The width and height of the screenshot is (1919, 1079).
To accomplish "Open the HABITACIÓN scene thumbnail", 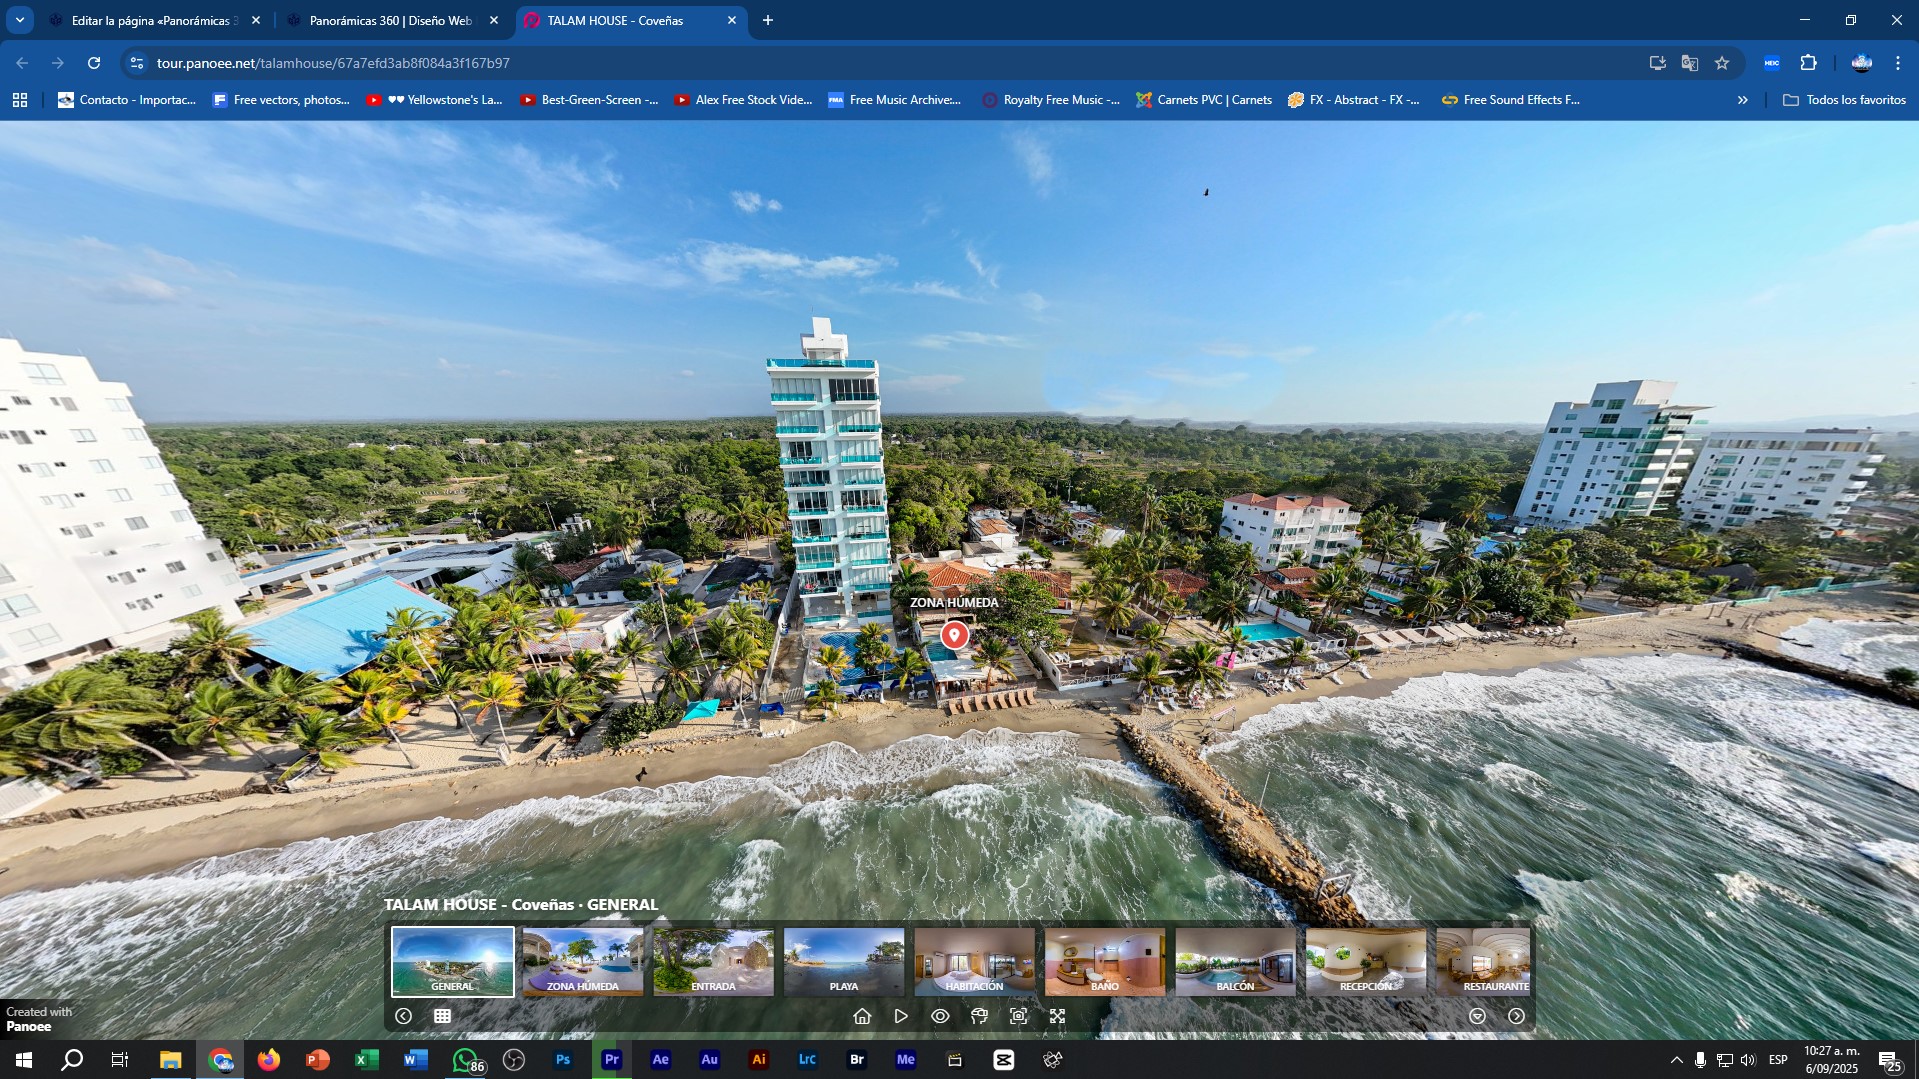I will pos(974,961).
